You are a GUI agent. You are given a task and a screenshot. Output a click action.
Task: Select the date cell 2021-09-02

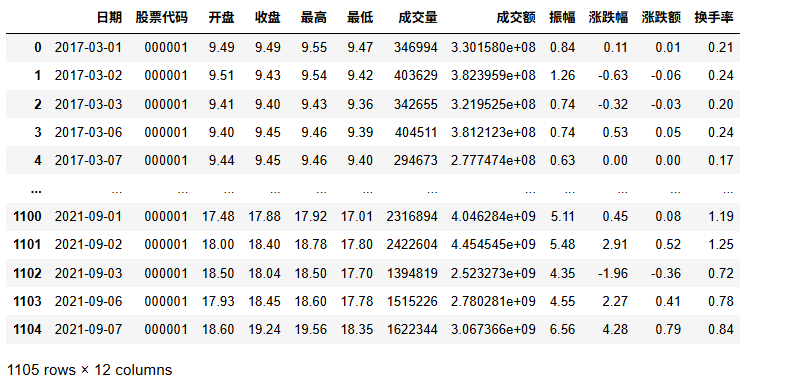pos(88,245)
